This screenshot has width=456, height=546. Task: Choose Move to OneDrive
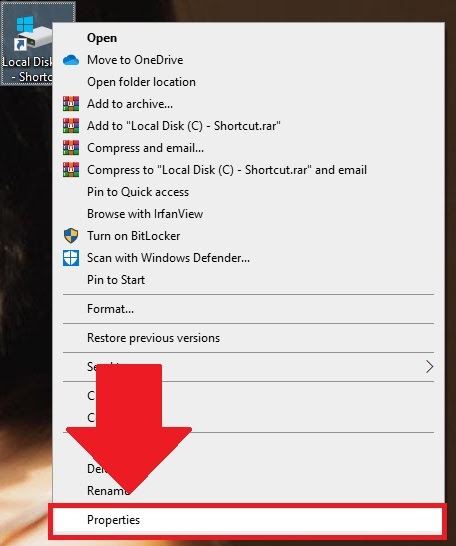[249, 60]
